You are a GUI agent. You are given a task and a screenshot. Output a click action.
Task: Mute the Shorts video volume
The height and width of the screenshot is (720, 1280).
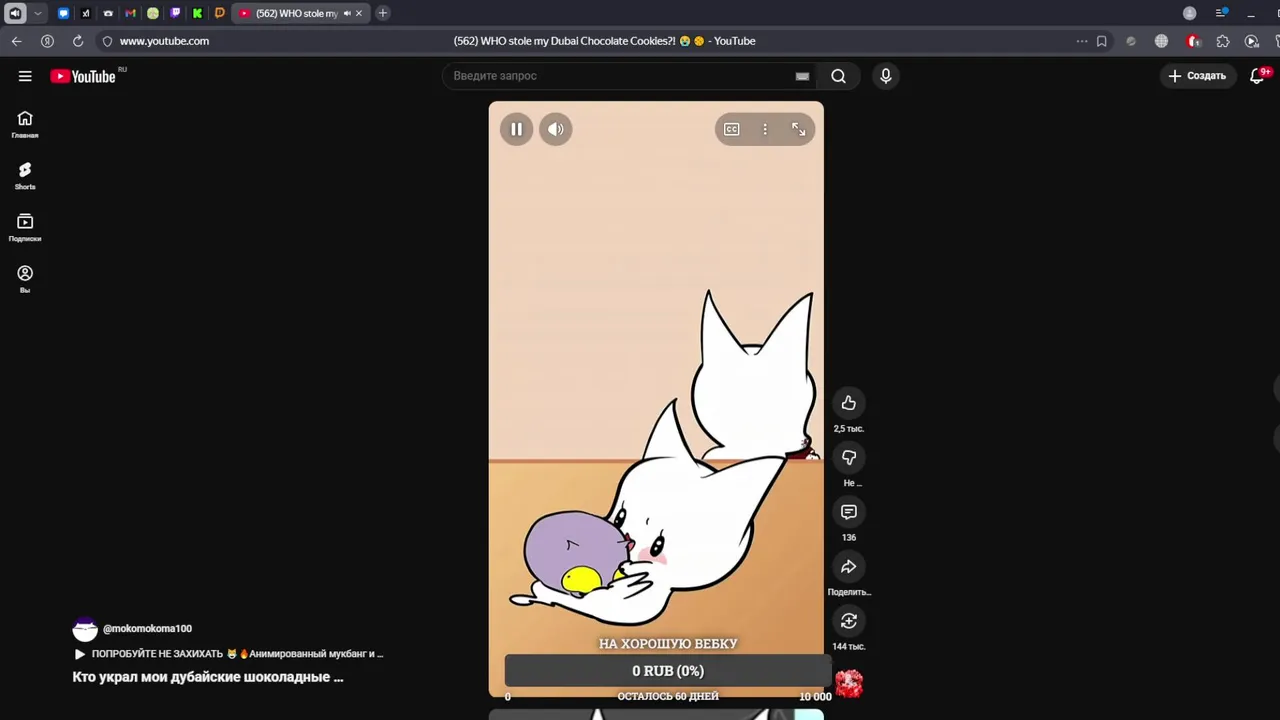coord(556,129)
